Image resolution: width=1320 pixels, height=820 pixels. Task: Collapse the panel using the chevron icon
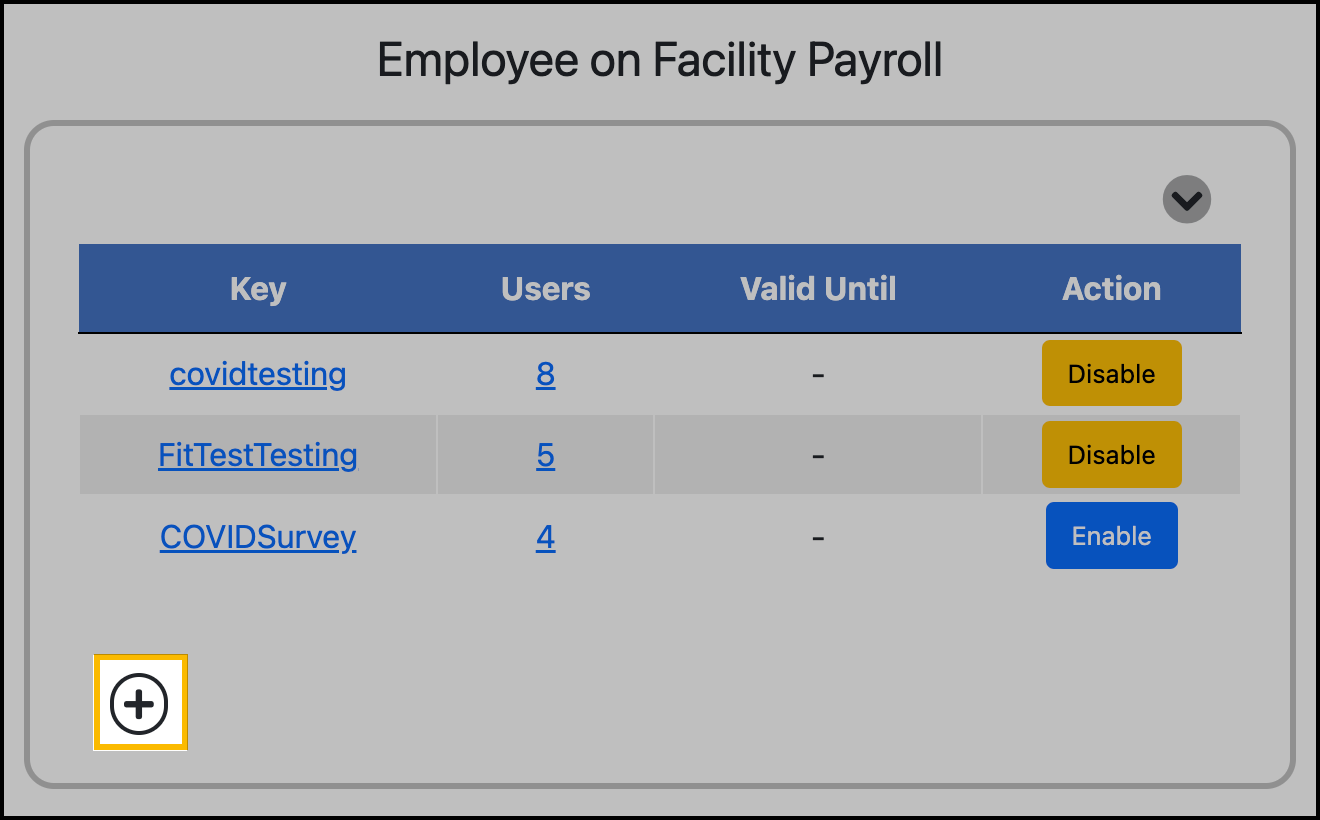tap(1187, 199)
